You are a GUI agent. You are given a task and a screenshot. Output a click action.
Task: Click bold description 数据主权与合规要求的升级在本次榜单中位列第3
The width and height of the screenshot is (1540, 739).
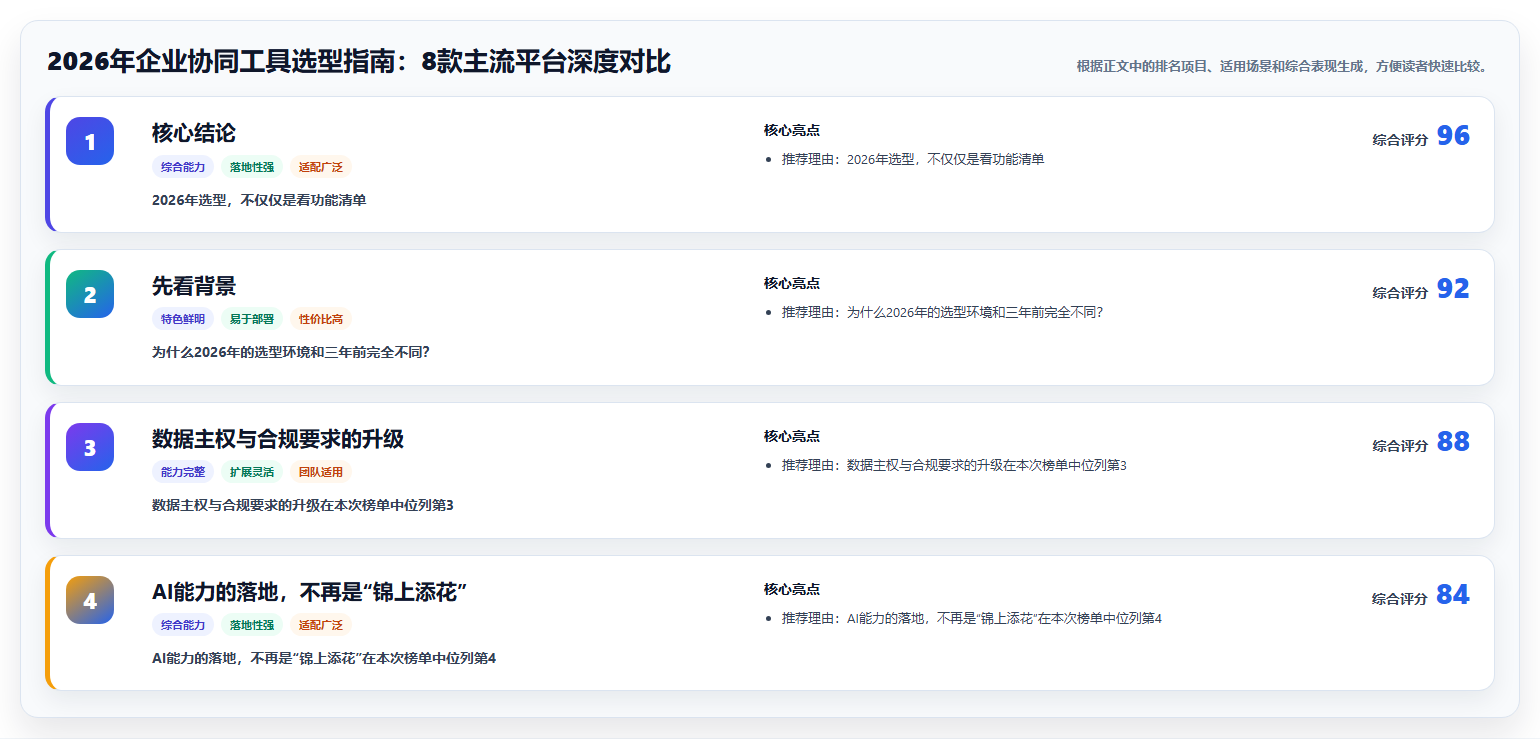pyautogui.click(x=303, y=505)
